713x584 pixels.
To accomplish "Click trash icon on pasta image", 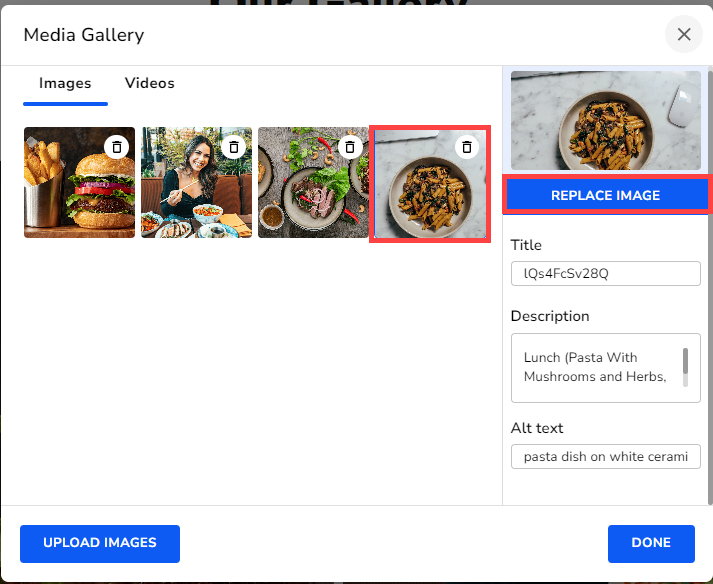I will [466, 147].
